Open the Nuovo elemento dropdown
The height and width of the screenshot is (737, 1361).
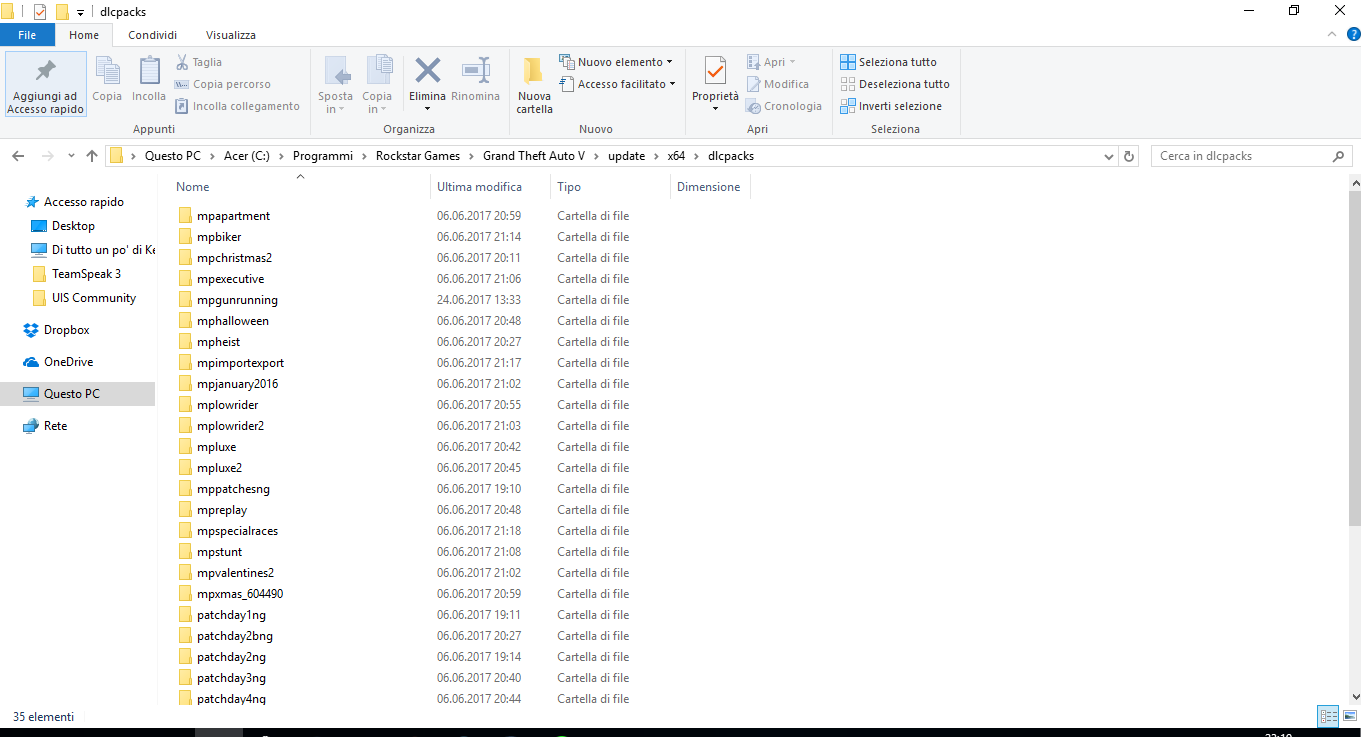pos(616,61)
